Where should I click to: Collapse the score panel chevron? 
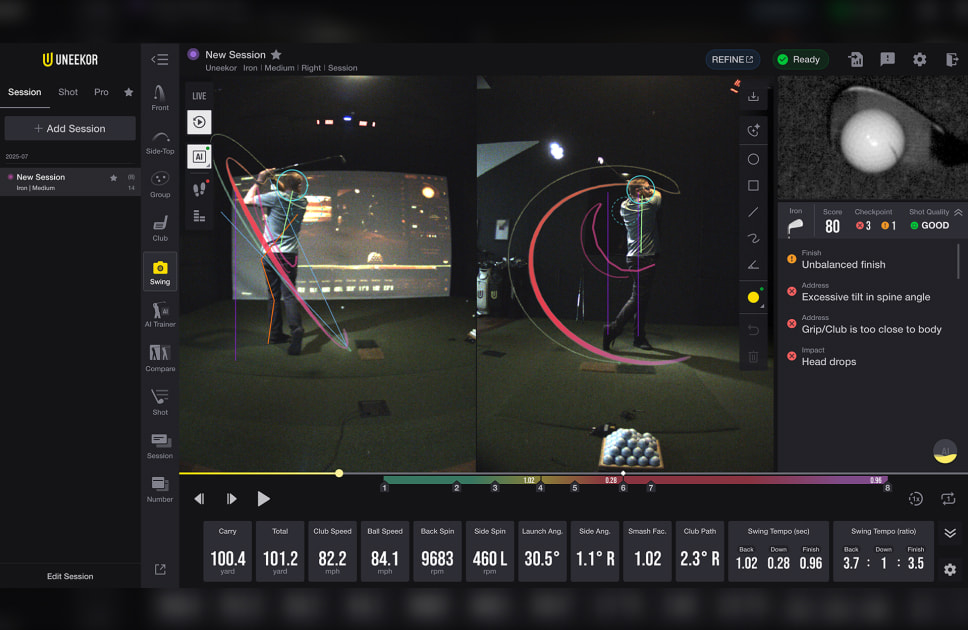tap(958, 212)
